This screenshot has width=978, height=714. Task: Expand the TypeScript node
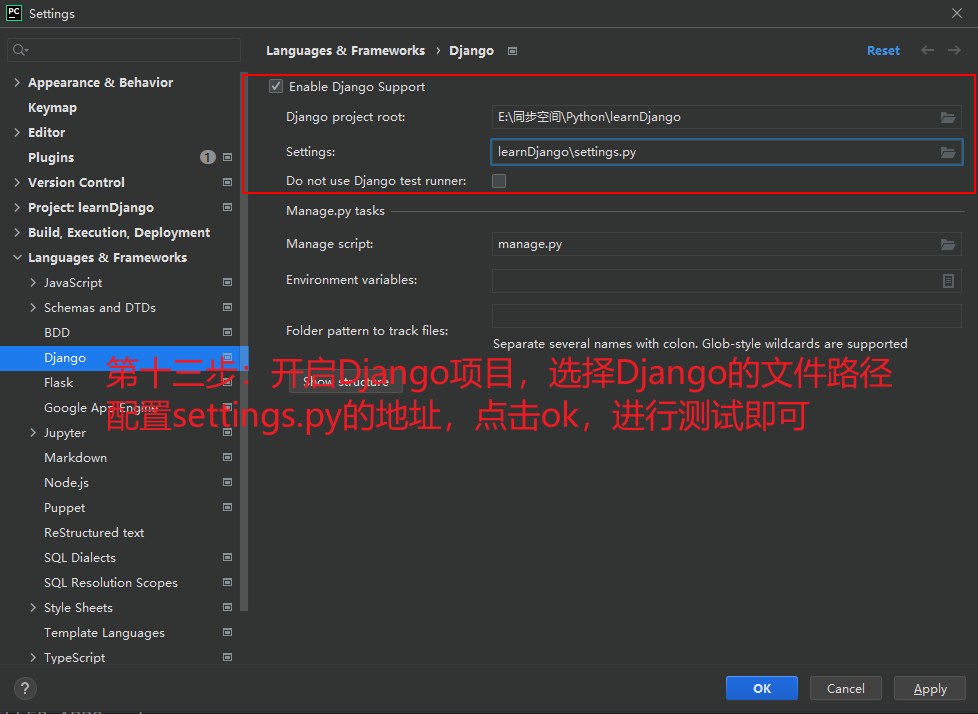point(33,657)
